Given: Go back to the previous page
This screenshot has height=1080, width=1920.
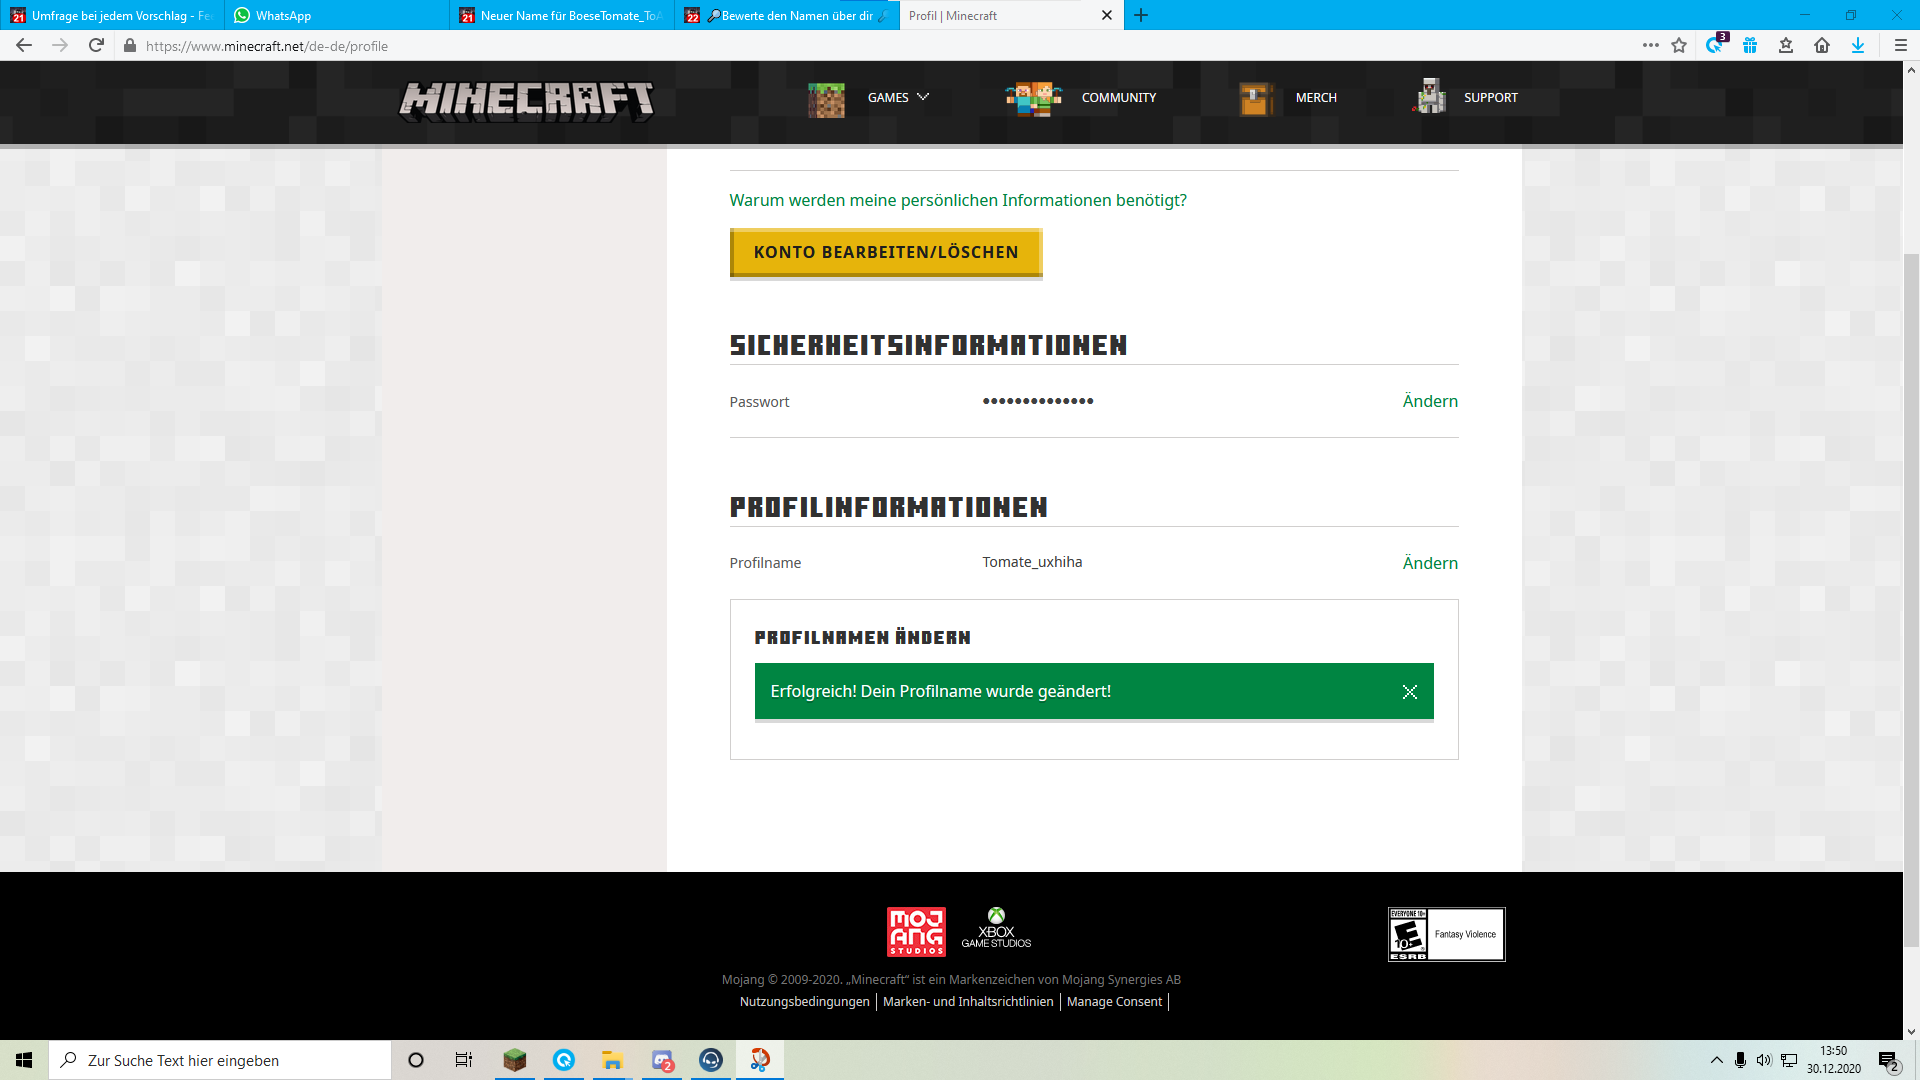Looking at the screenshot, I should tap(24, 46).
